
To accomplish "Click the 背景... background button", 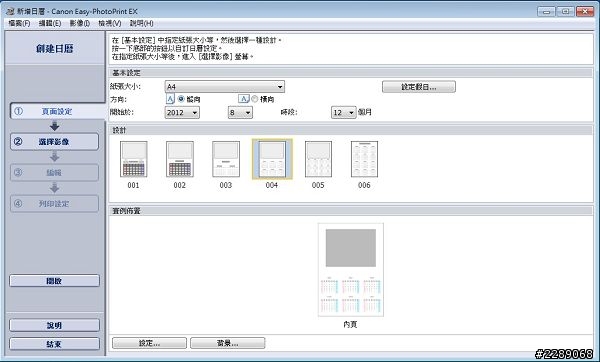I will [227, 343].
